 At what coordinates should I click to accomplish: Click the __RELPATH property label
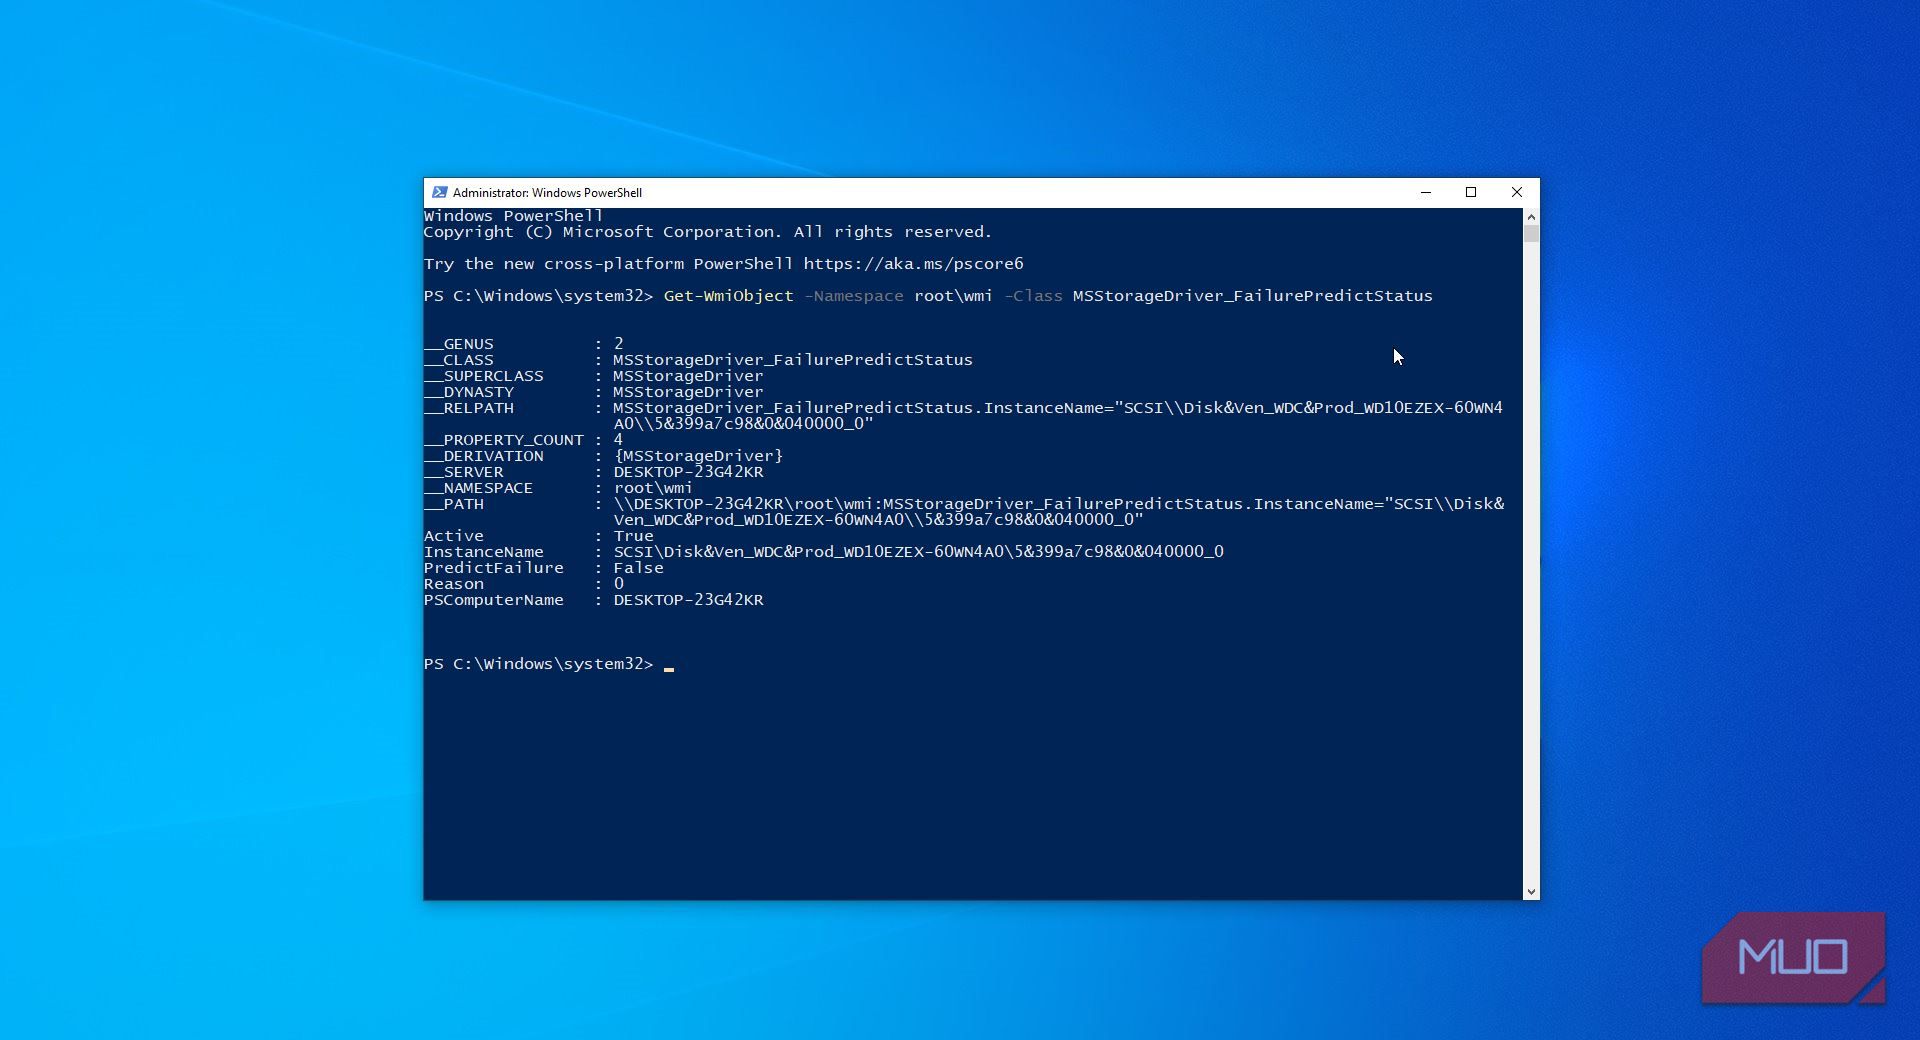pyautogui.click(x=469, y=408)
